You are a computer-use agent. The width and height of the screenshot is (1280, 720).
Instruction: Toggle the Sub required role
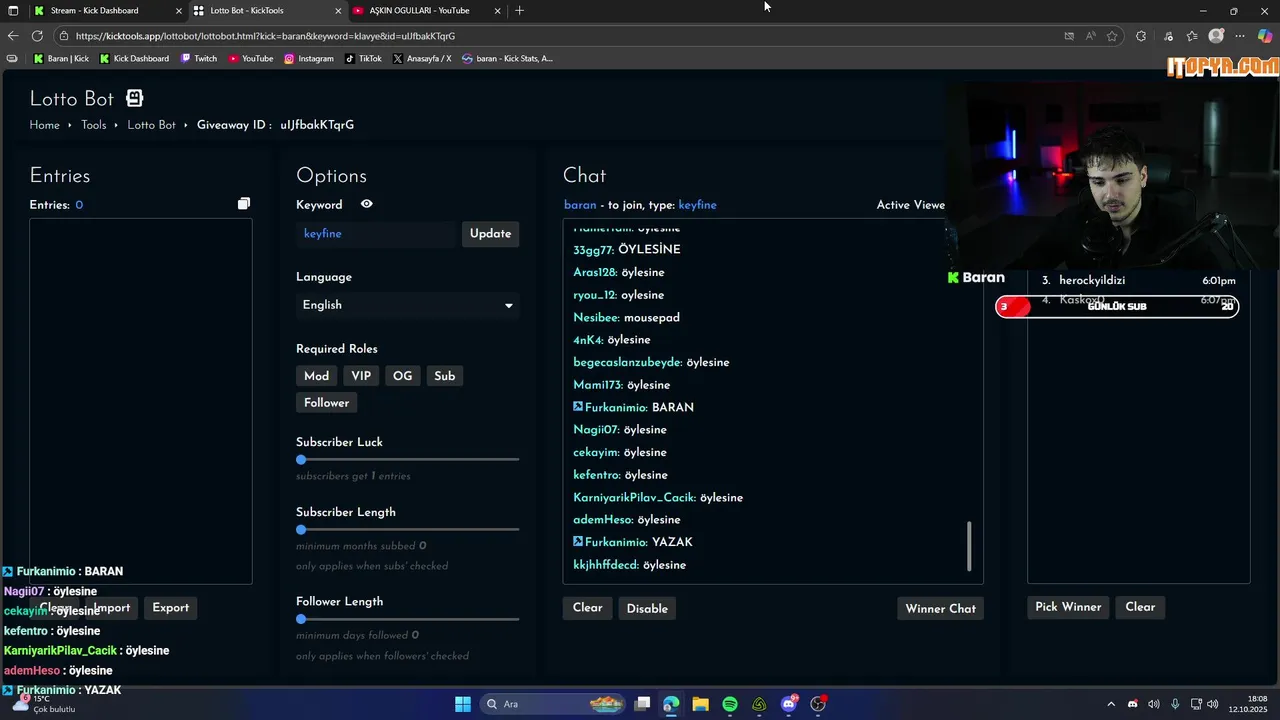(x=444, y=376)
